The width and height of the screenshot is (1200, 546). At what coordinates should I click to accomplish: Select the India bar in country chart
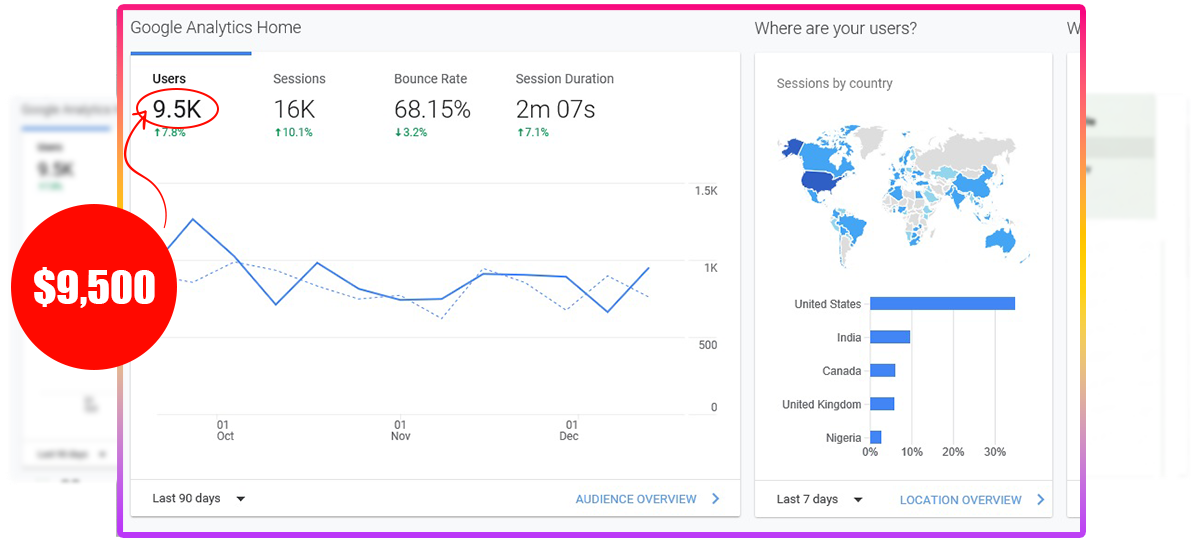pyautogui.click(x=889, y=338)
